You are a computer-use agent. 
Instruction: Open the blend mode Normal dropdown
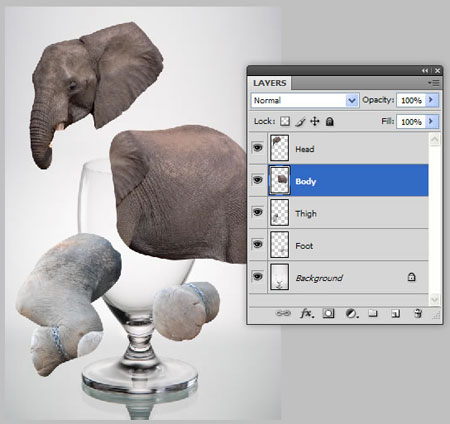(x=305, y=100)
